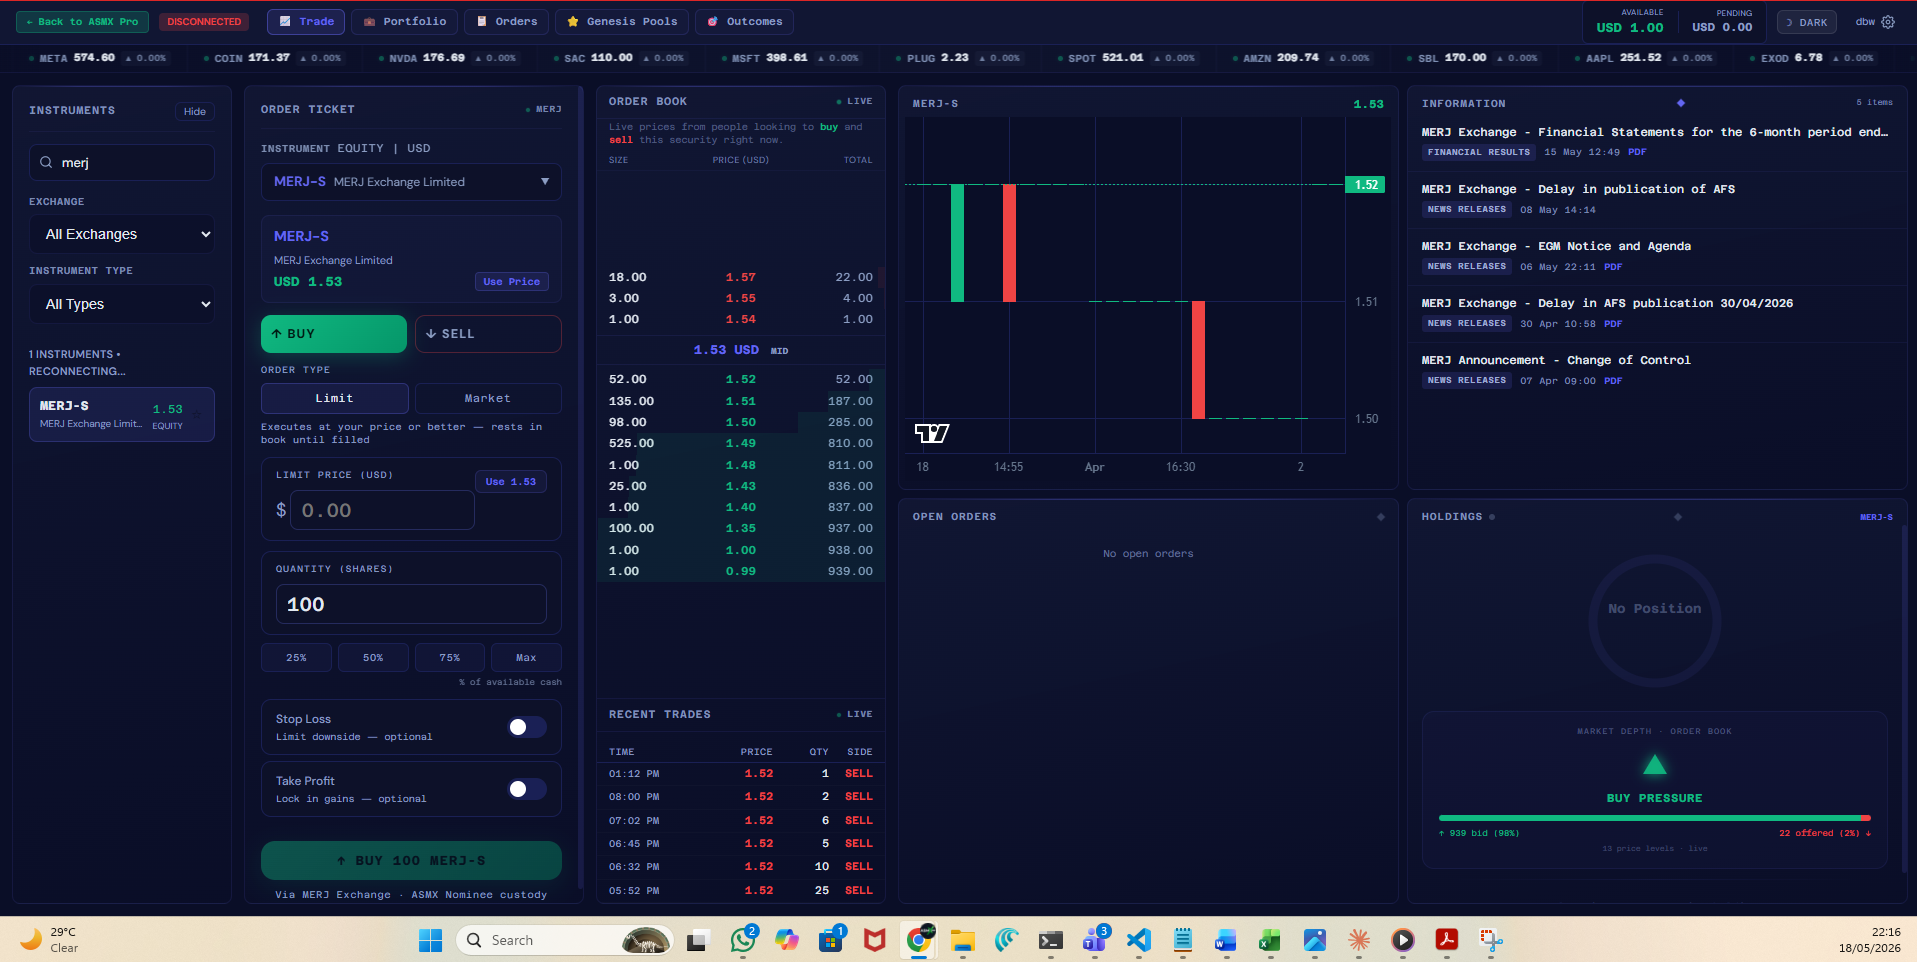Click the blue diamond in the Information header
This screenshot has height=962, width=1917.
(x=1681, y=103)
